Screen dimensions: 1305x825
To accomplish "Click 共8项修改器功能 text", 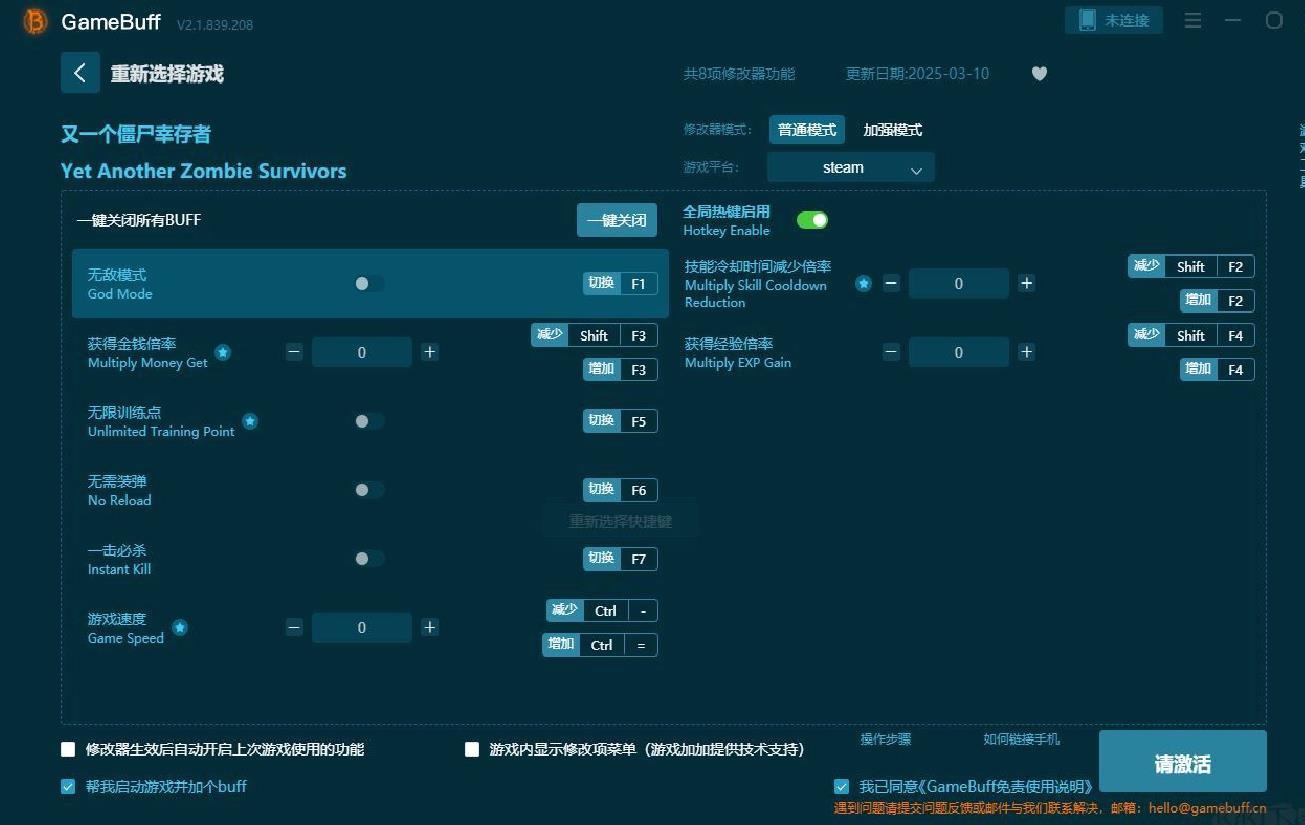I will pos(739,73).
